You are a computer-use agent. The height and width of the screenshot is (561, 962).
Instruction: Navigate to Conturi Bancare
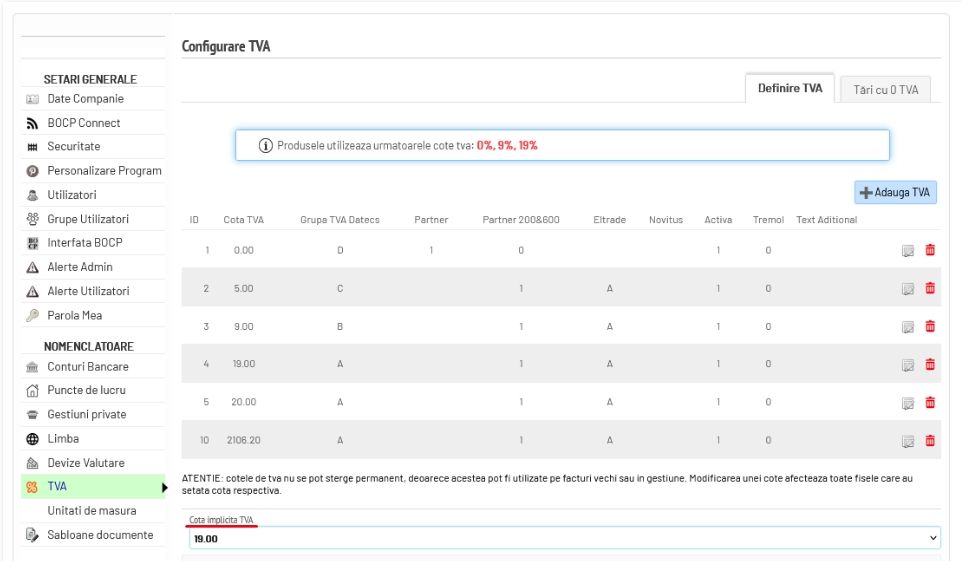(x=87, y=367)
